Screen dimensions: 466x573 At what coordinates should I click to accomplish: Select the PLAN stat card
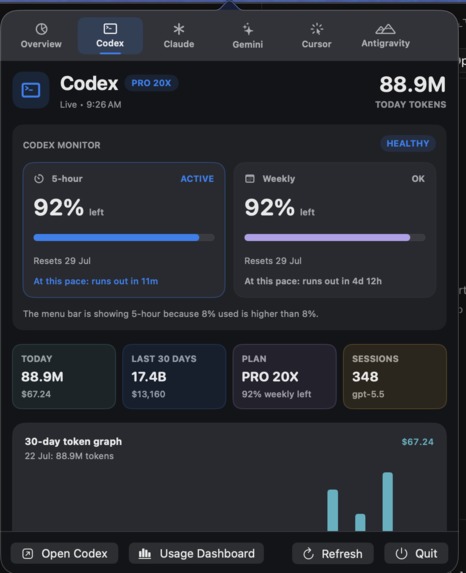284,376
